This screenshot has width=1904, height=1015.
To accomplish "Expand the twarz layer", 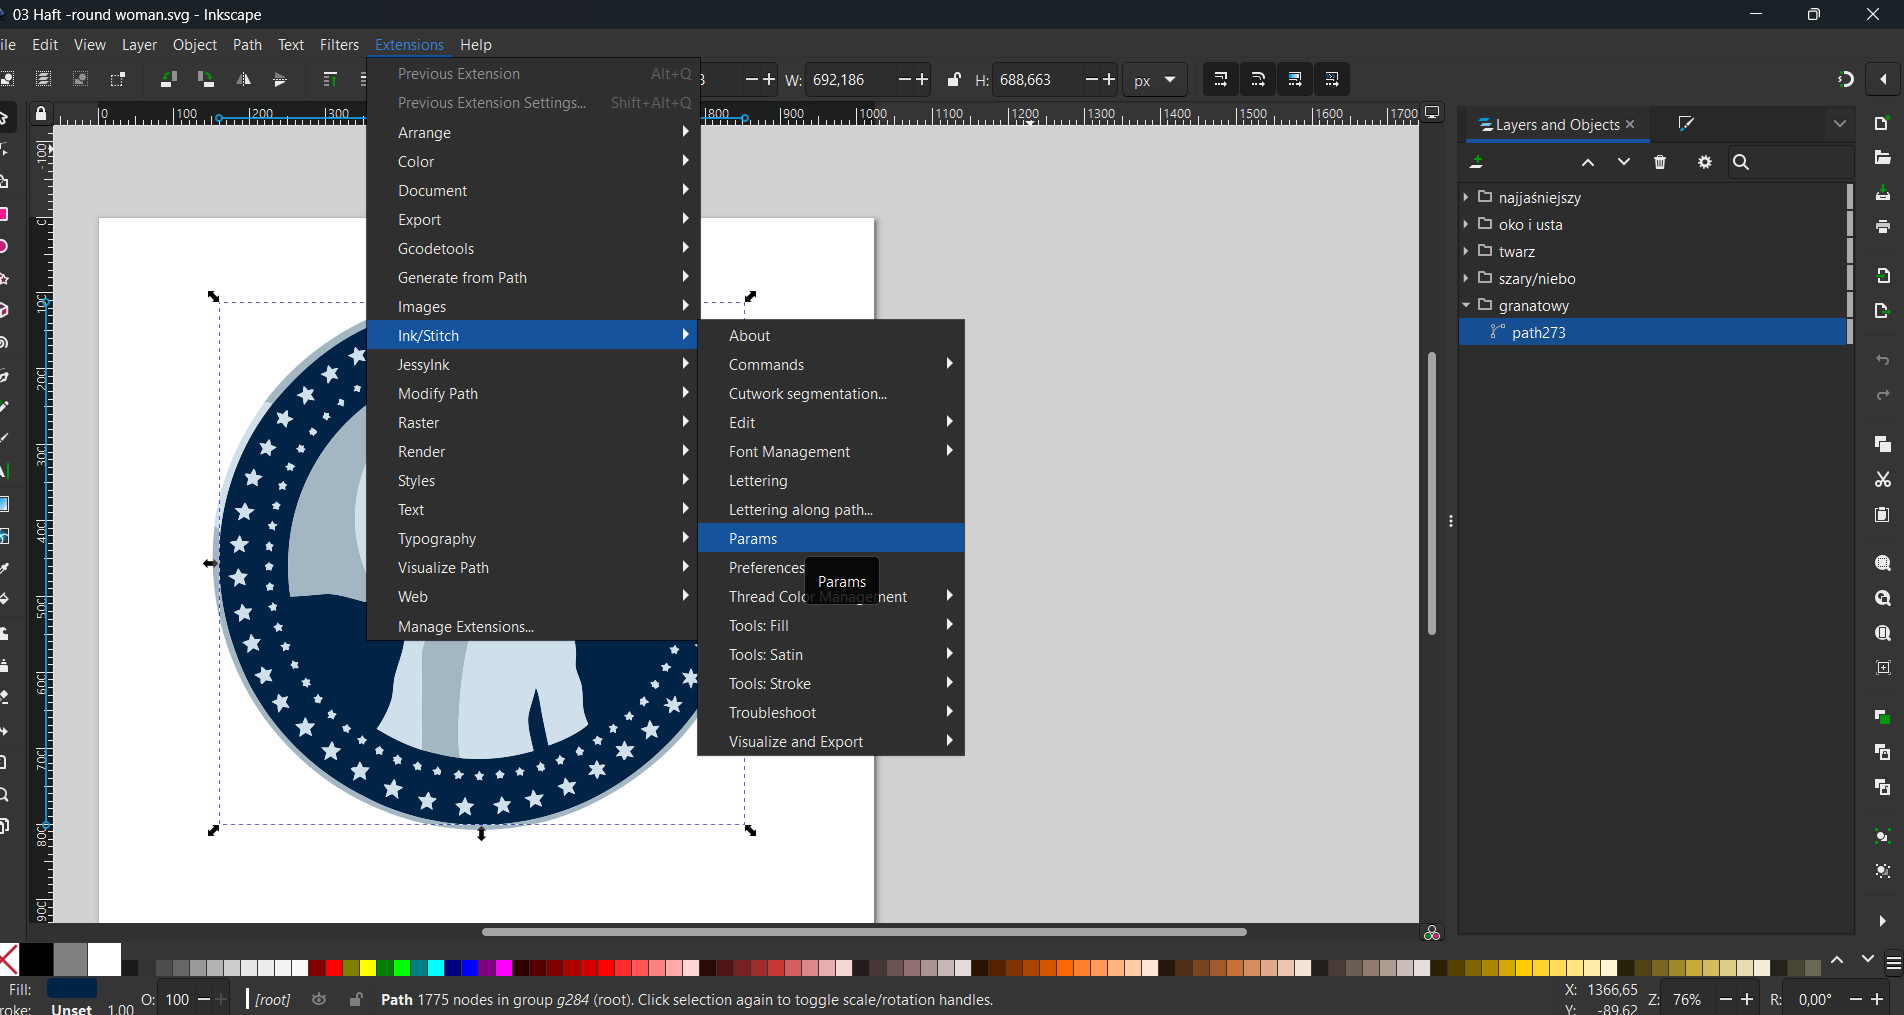I will [x=1466, y=251].
